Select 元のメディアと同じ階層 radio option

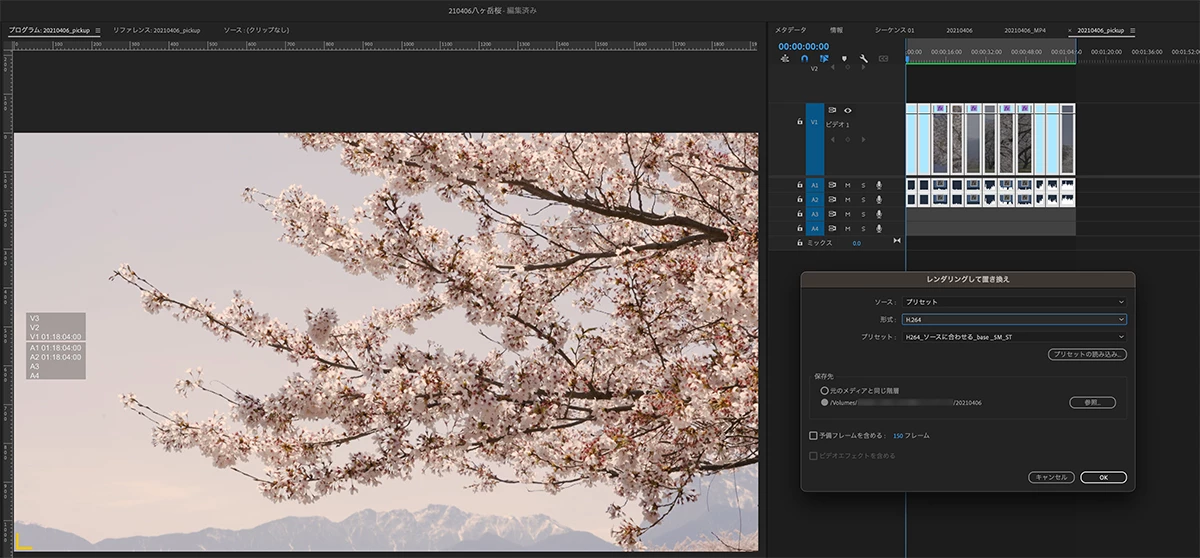coord(825,390)
